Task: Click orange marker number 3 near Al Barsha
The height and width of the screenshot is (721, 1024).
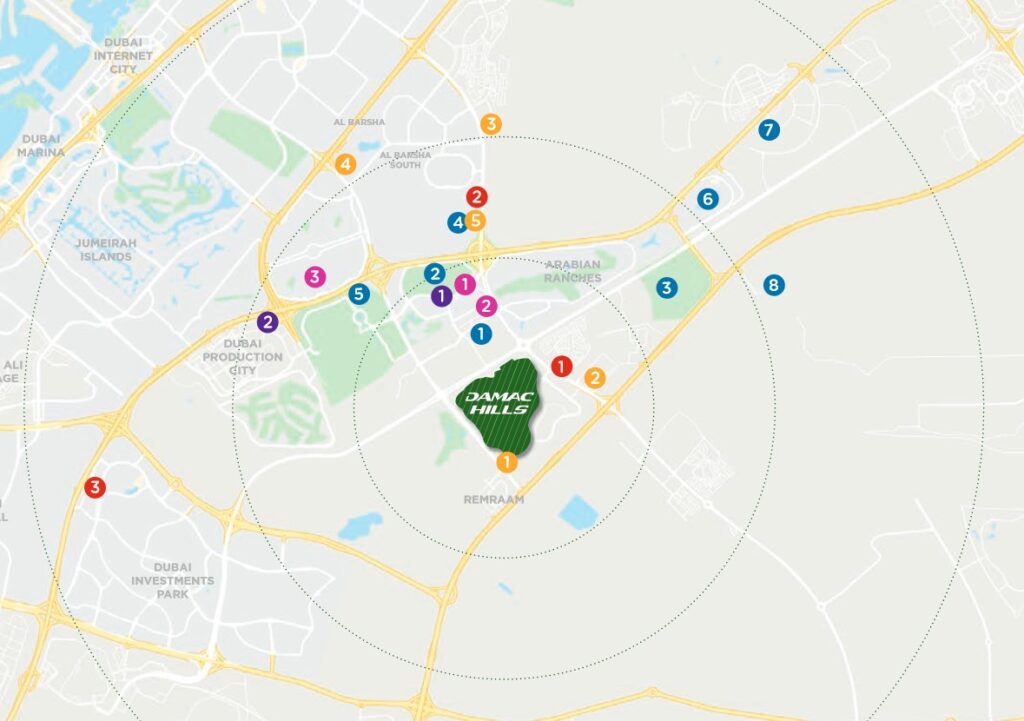Action: click(x=490, y=124)
